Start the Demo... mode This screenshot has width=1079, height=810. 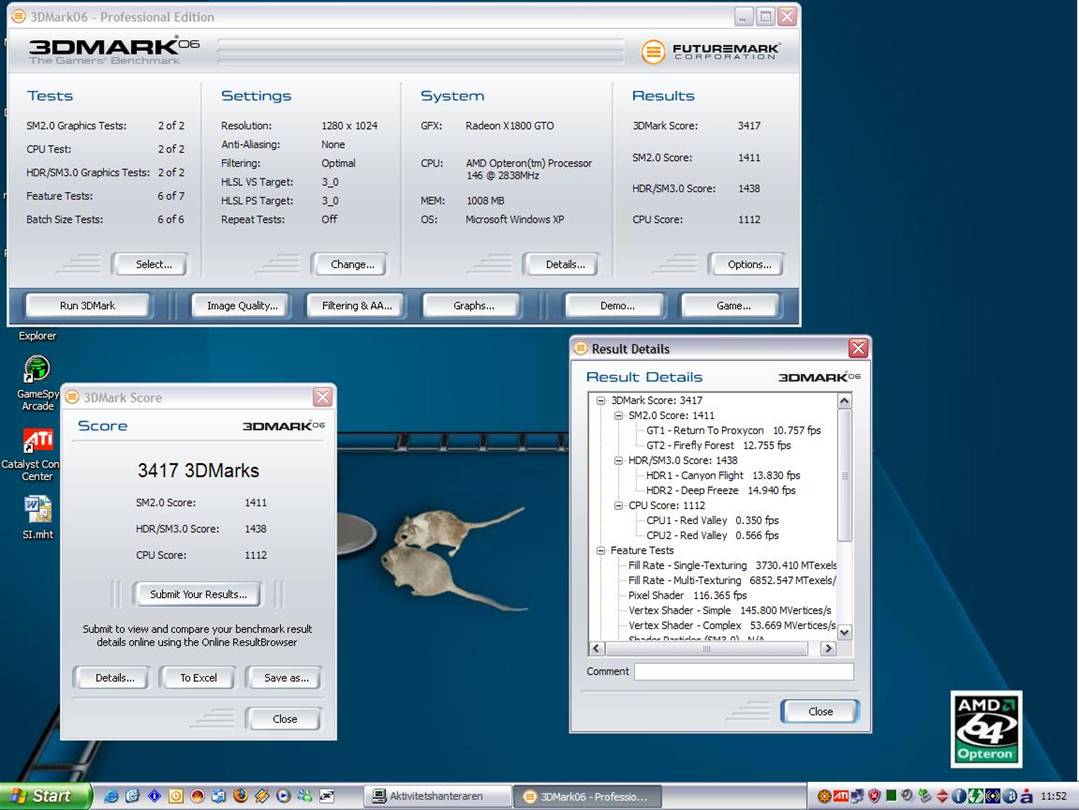pos(617,306)
